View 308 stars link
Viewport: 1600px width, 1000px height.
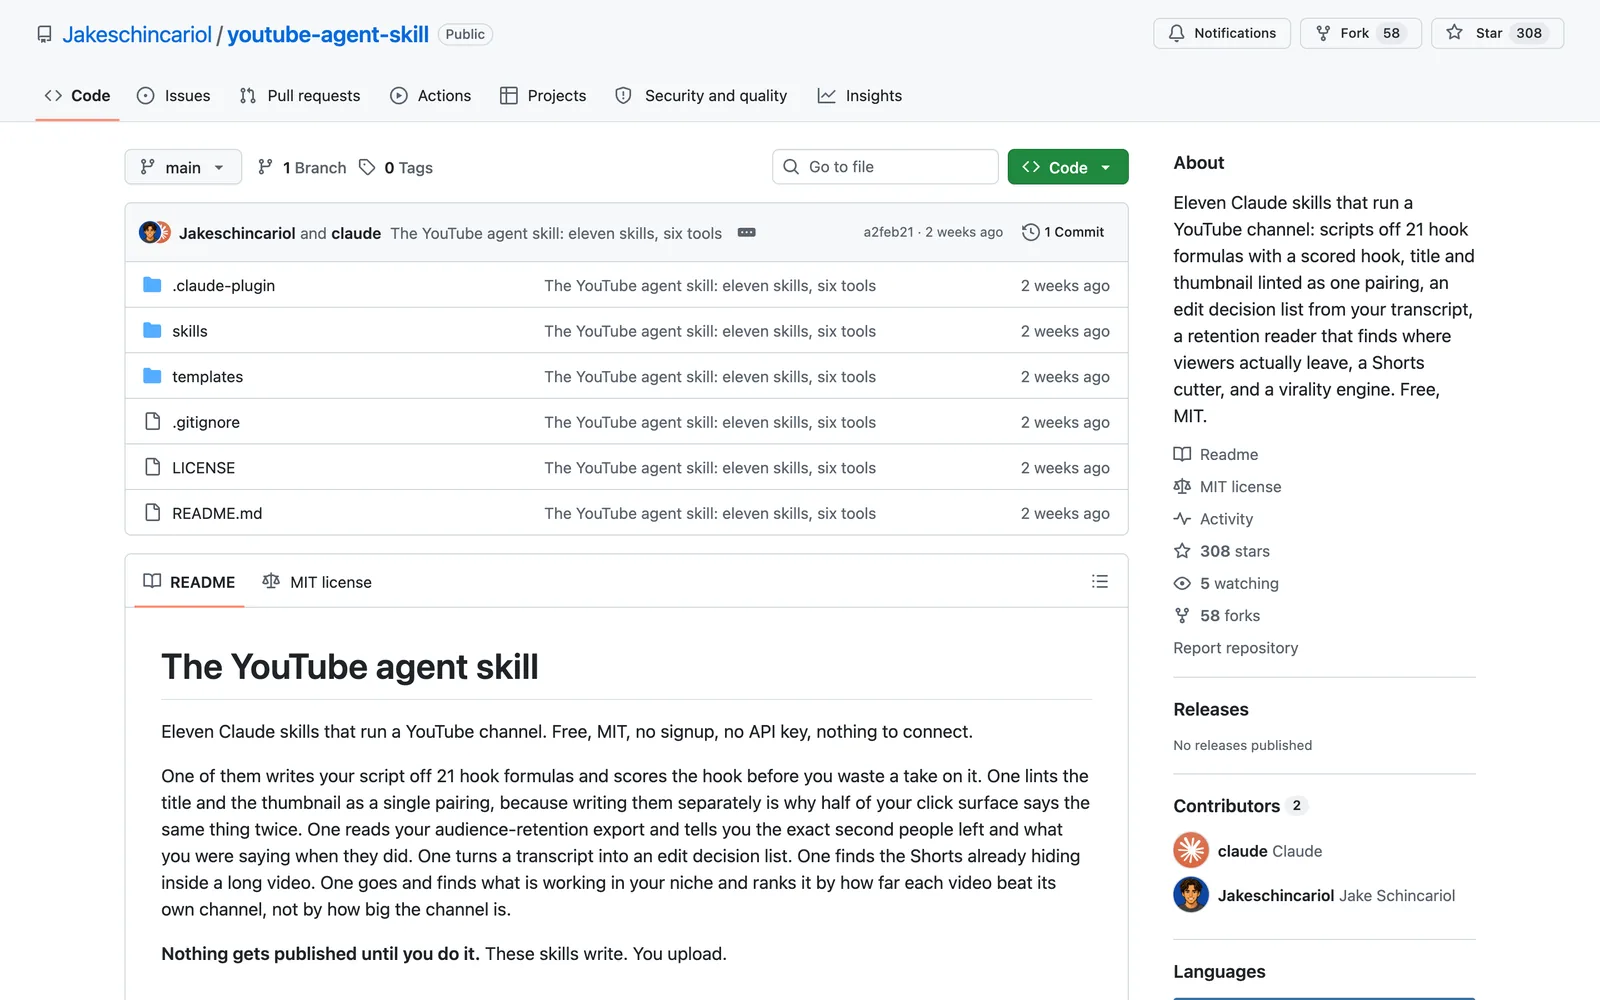point(1222,551)
